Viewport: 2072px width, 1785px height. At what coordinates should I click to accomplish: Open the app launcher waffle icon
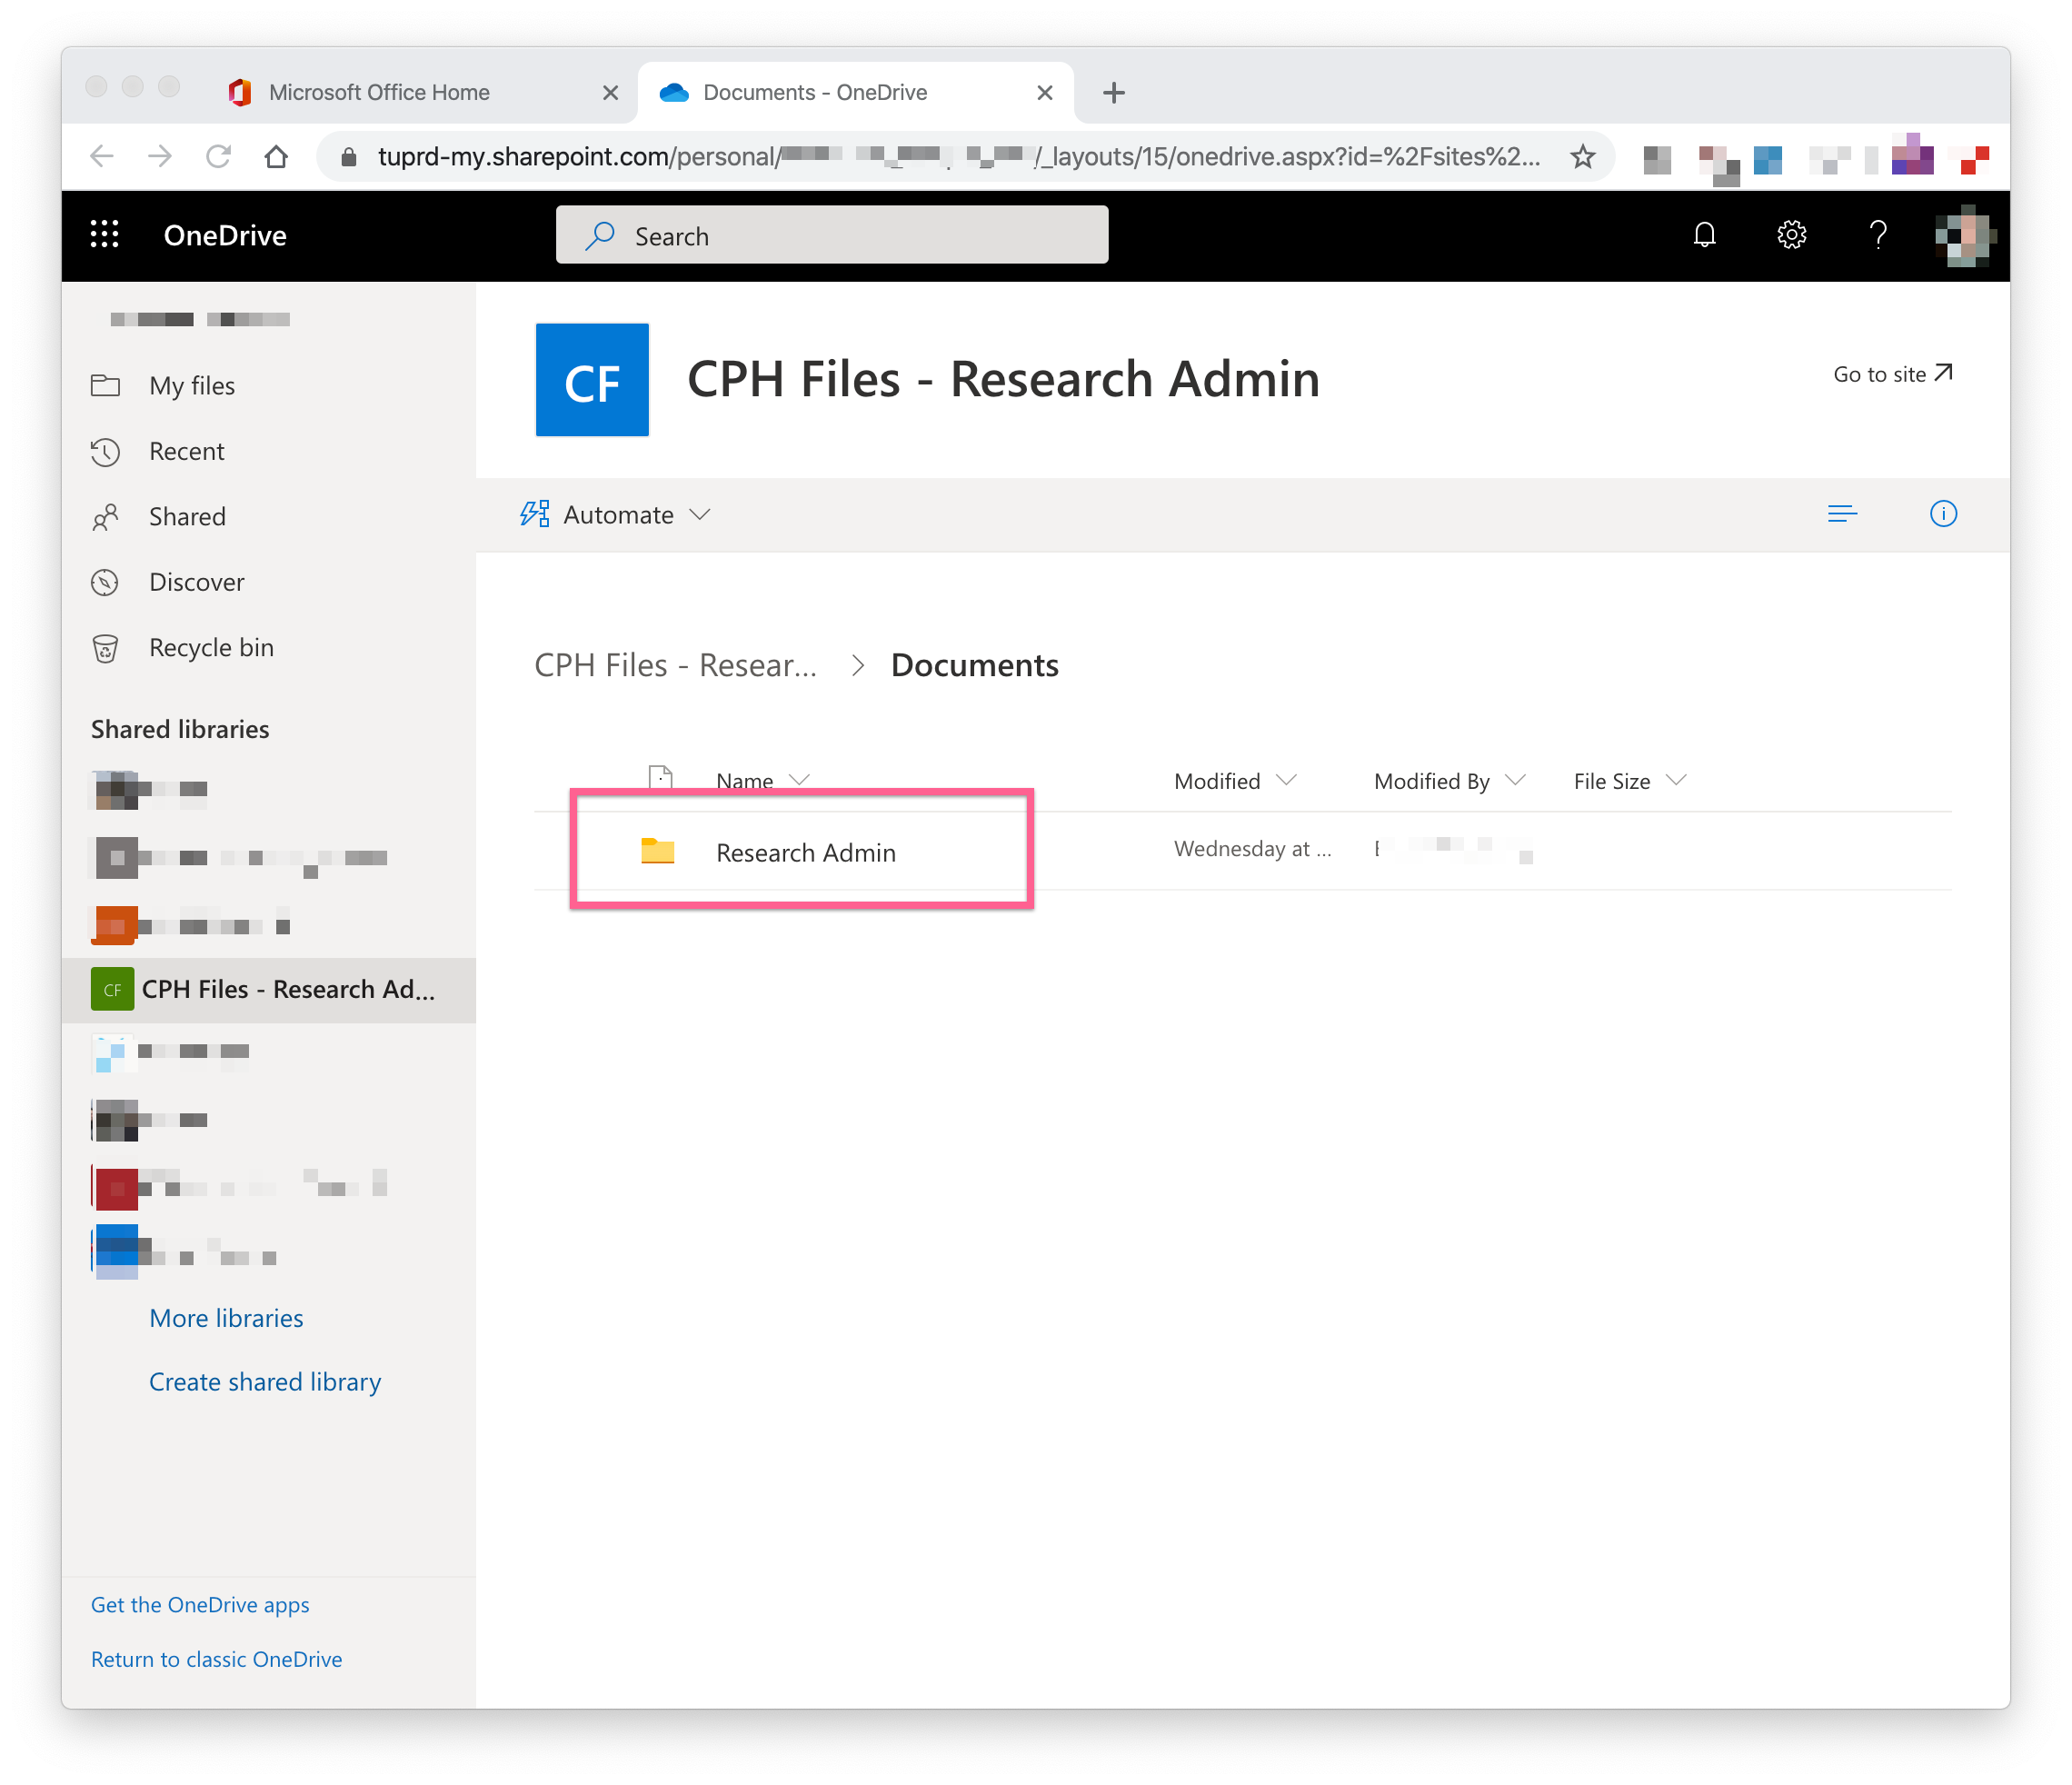tap(104, 235)
